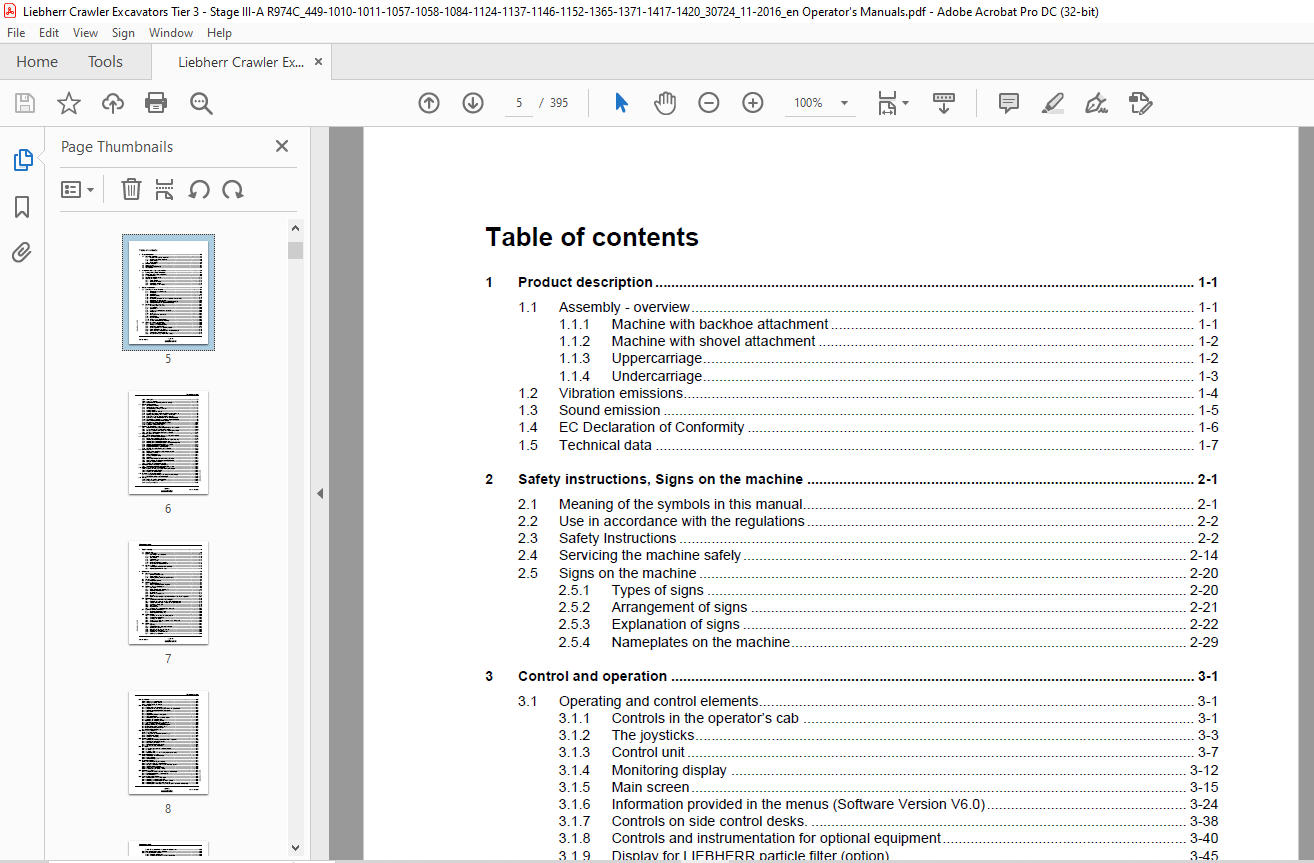Open the fit page width tool
1314x863 pixels.
coord(887,103)
